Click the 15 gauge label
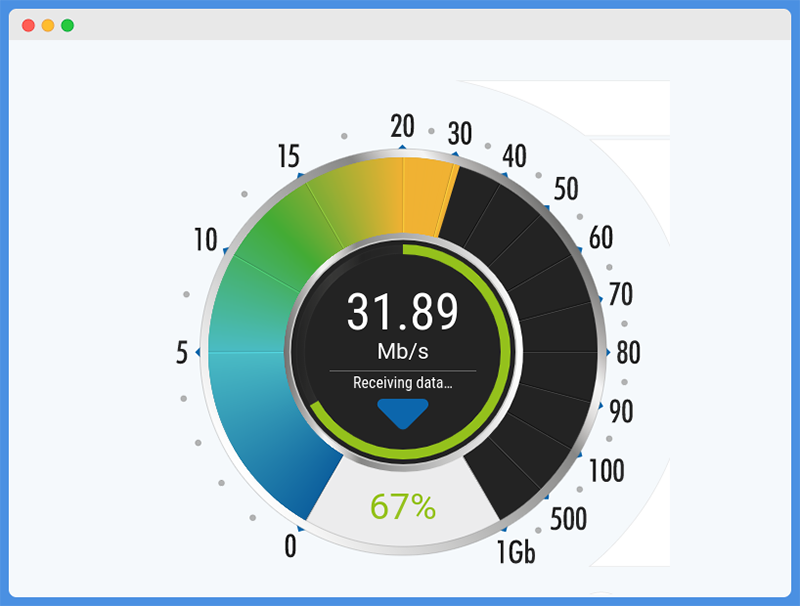The height and width of the screenshot is (606, 800). click(x=289, y=156)
